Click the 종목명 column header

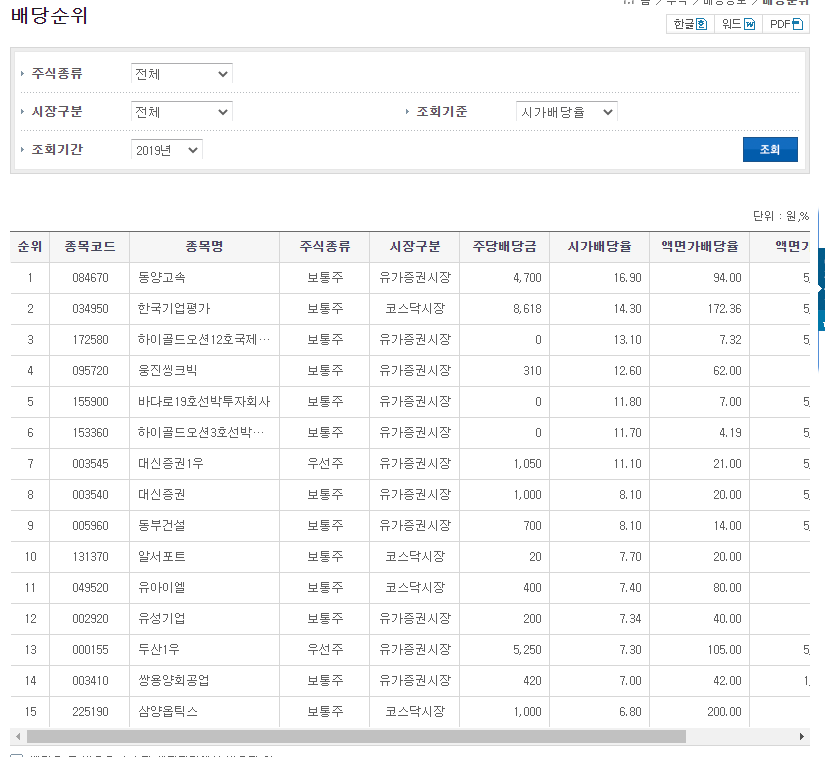click(x=205, y=247)
